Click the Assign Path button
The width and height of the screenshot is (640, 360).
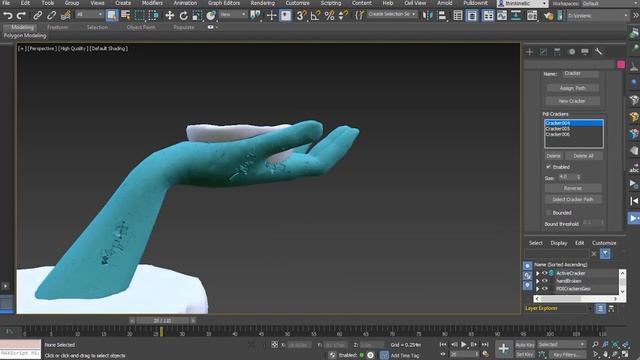pos(572,88)
